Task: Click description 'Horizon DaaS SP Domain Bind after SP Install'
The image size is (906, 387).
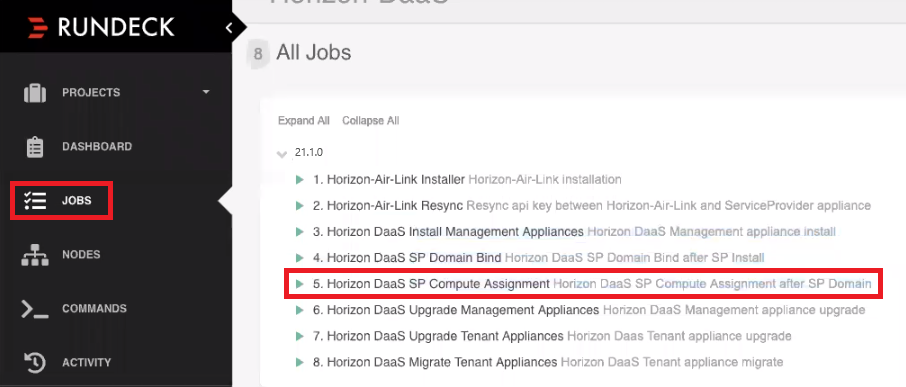Action: pos(634,258)
